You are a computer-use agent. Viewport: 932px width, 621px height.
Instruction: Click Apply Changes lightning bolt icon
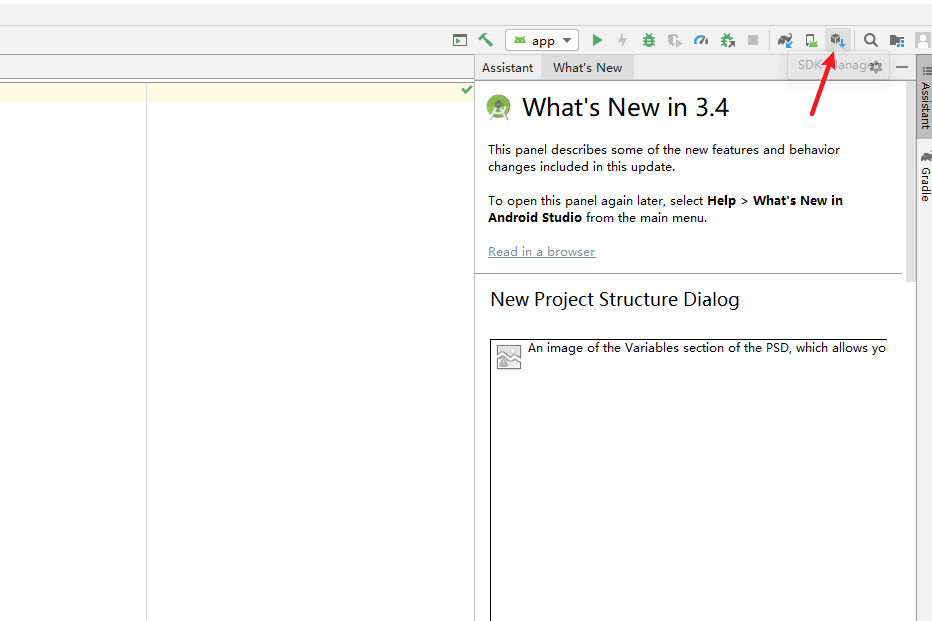pyautogui.click(x=622, y=40)
